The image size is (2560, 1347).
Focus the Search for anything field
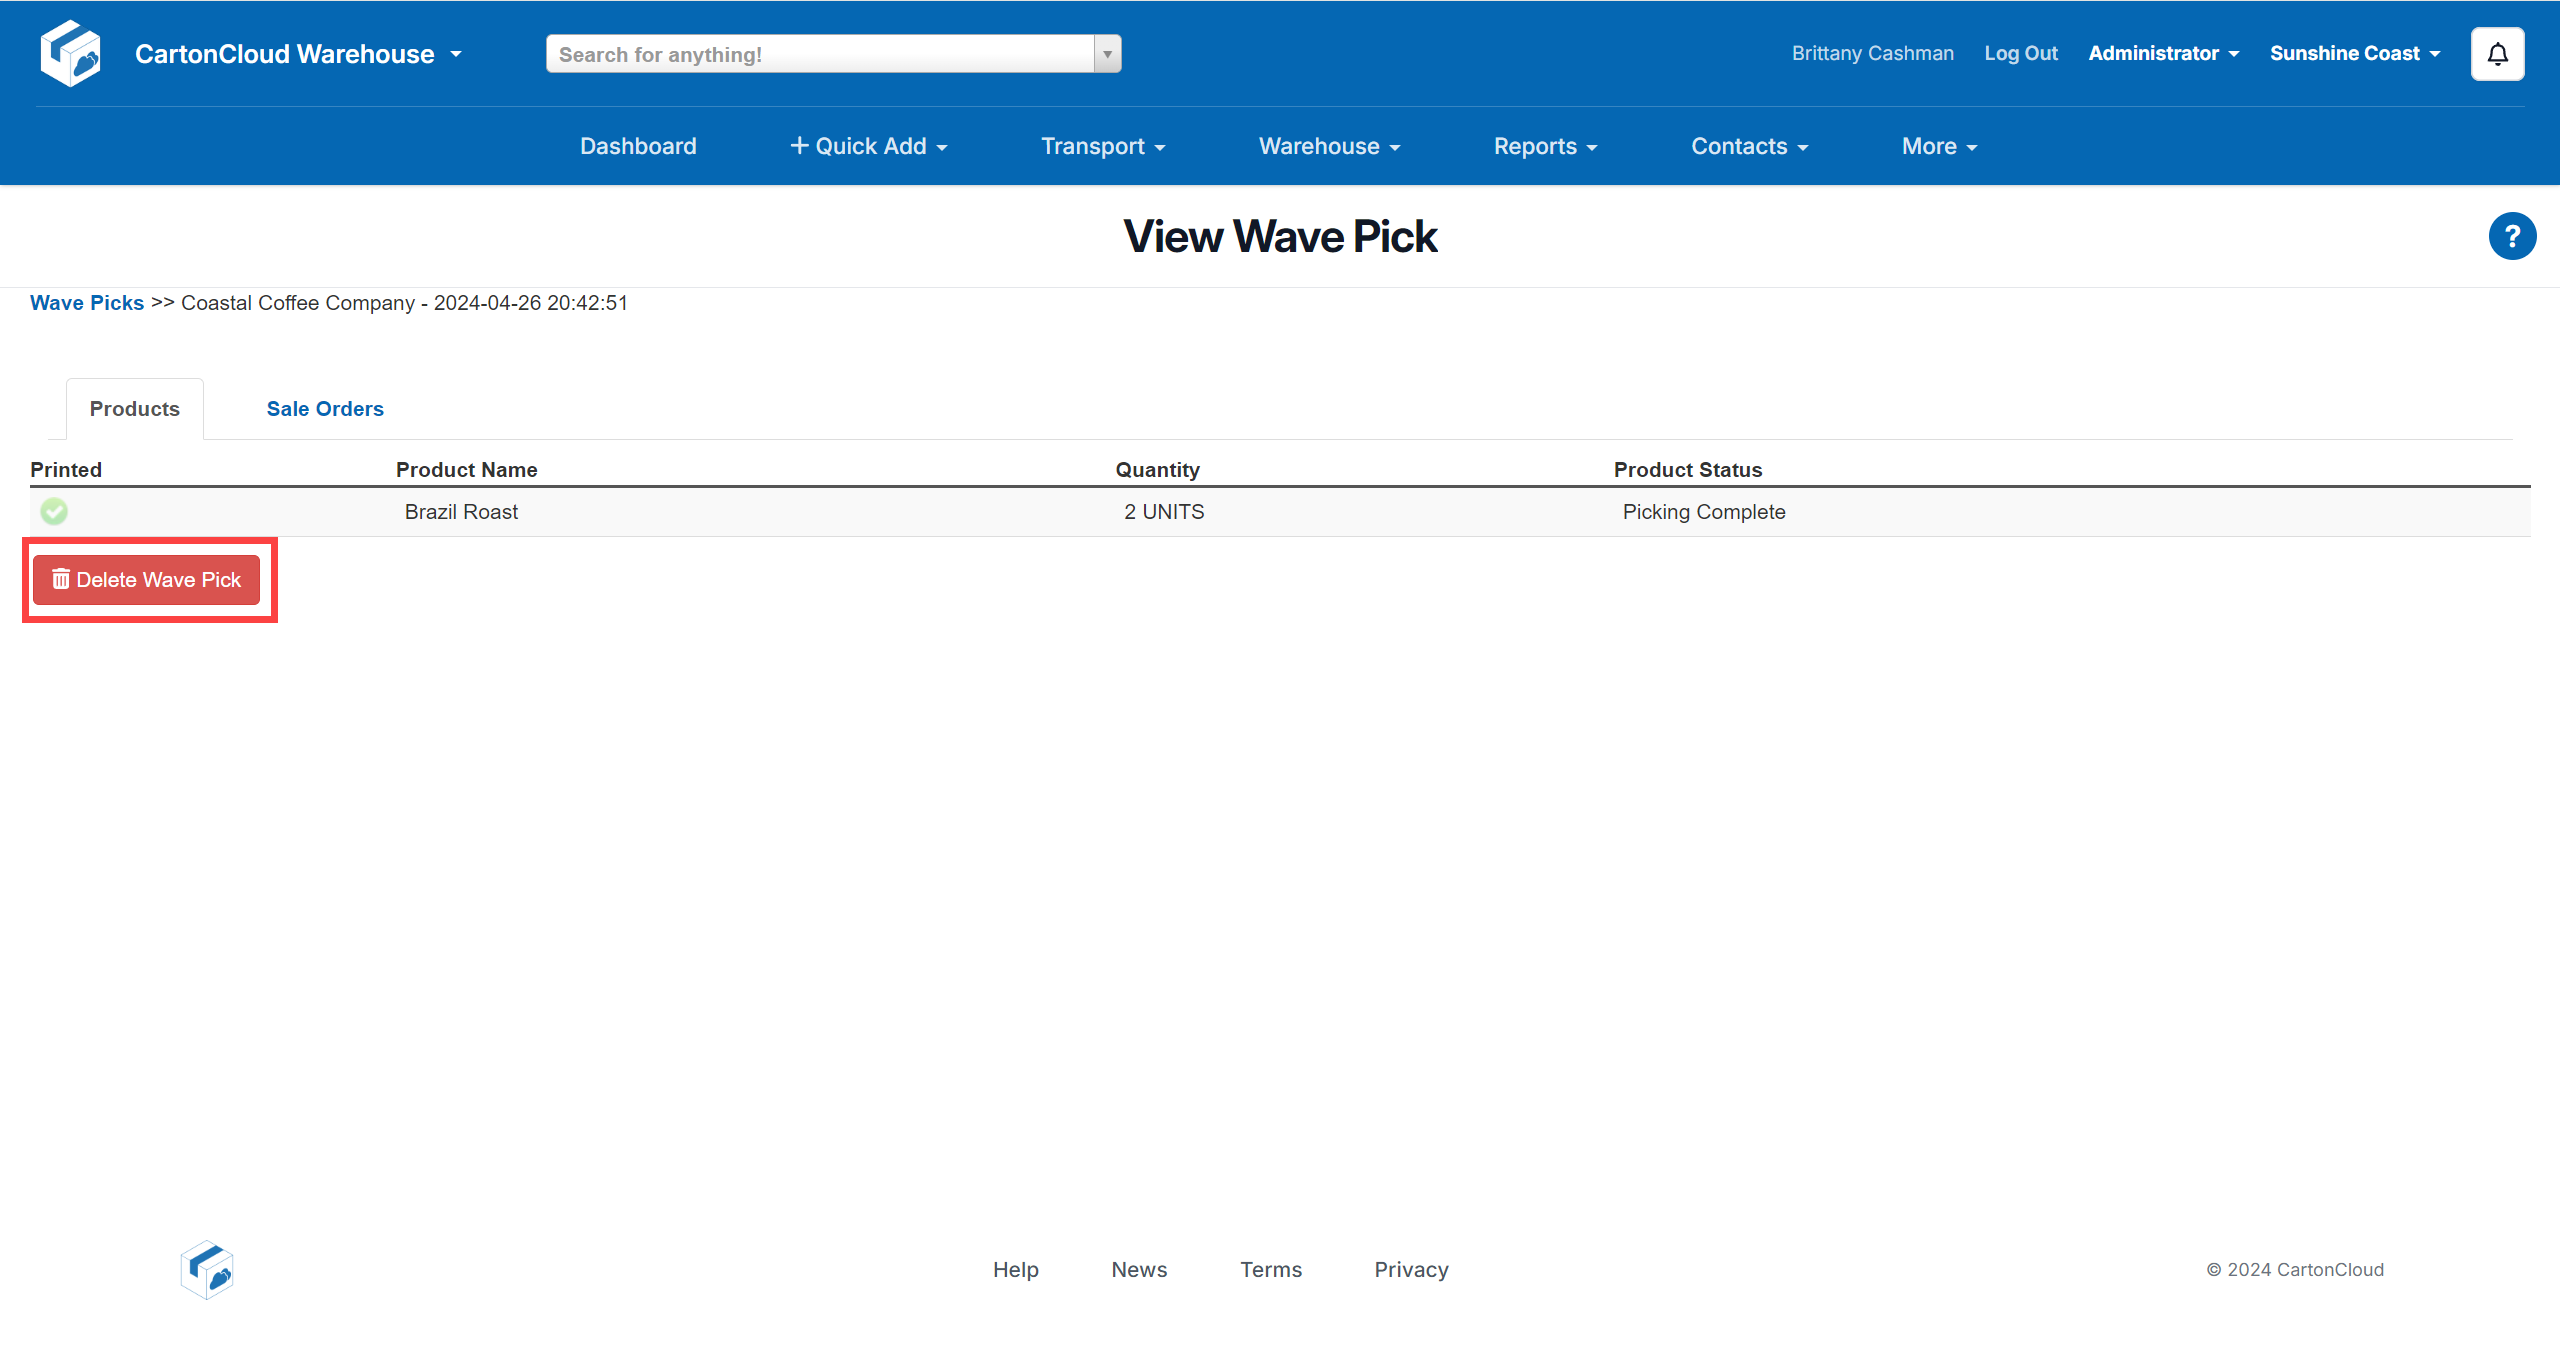[820, 54]
